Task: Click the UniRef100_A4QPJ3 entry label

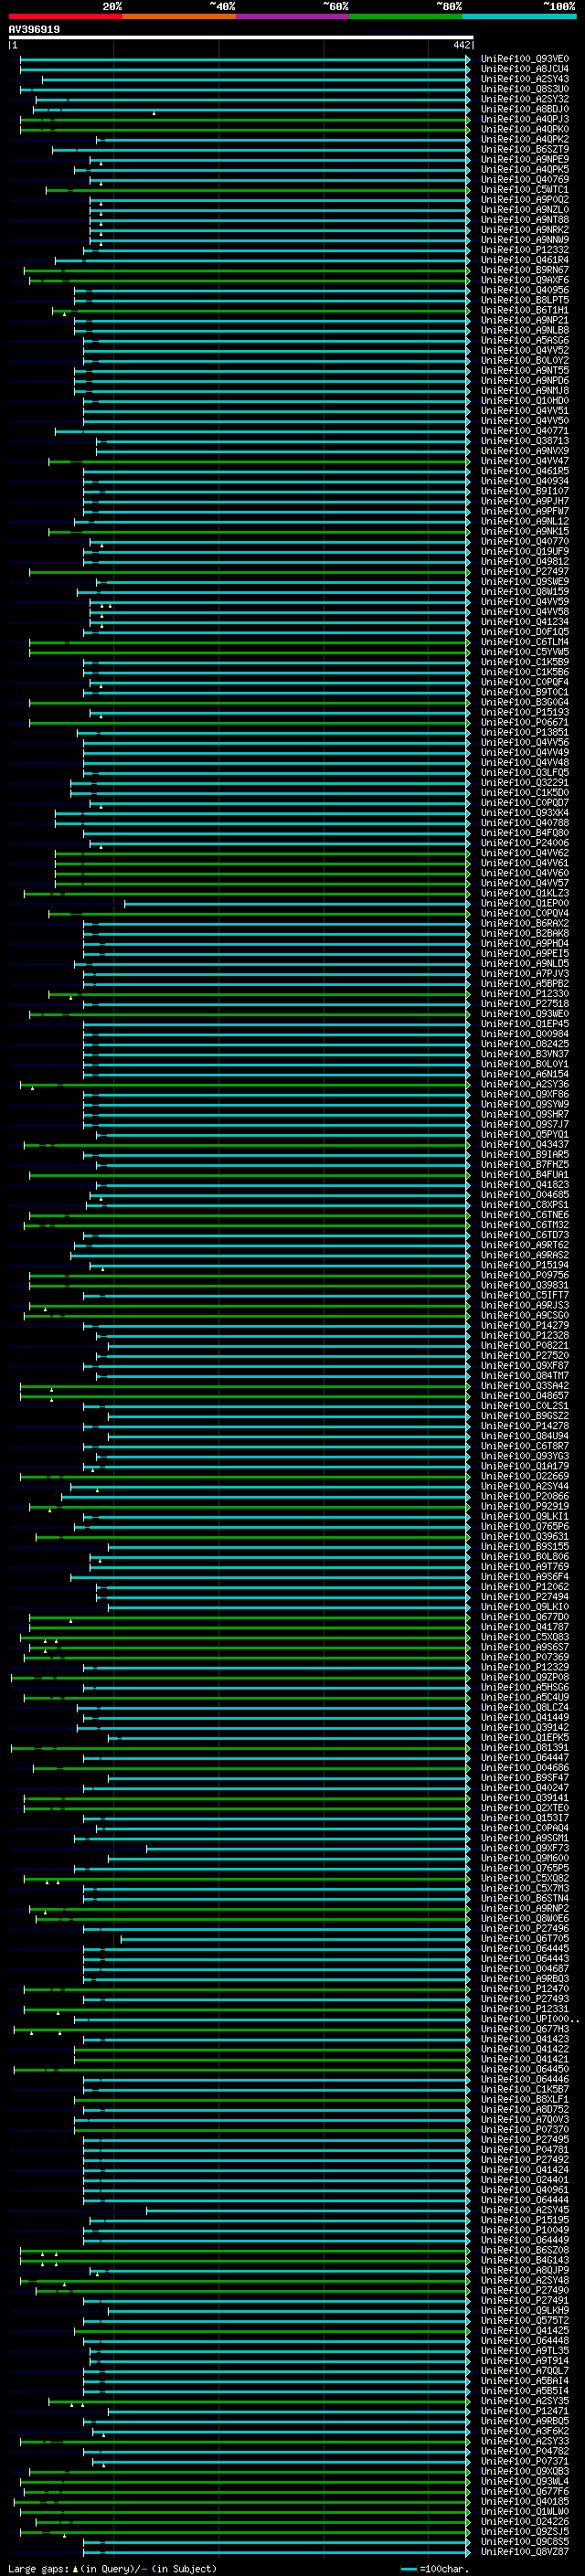Action: click(x=524, y=119)
